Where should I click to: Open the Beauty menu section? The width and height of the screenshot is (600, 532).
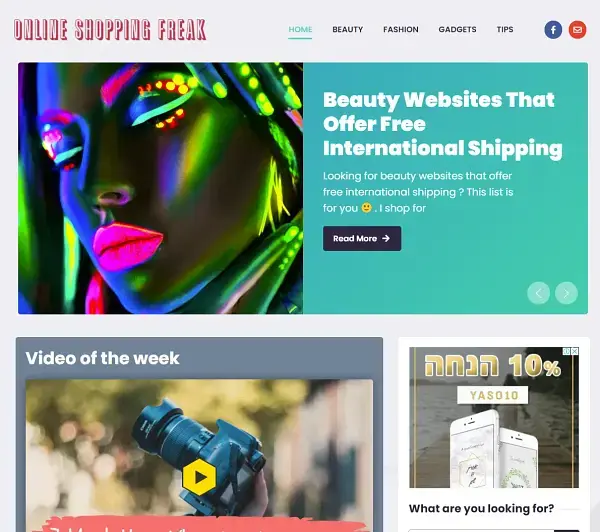coord(347,29)
